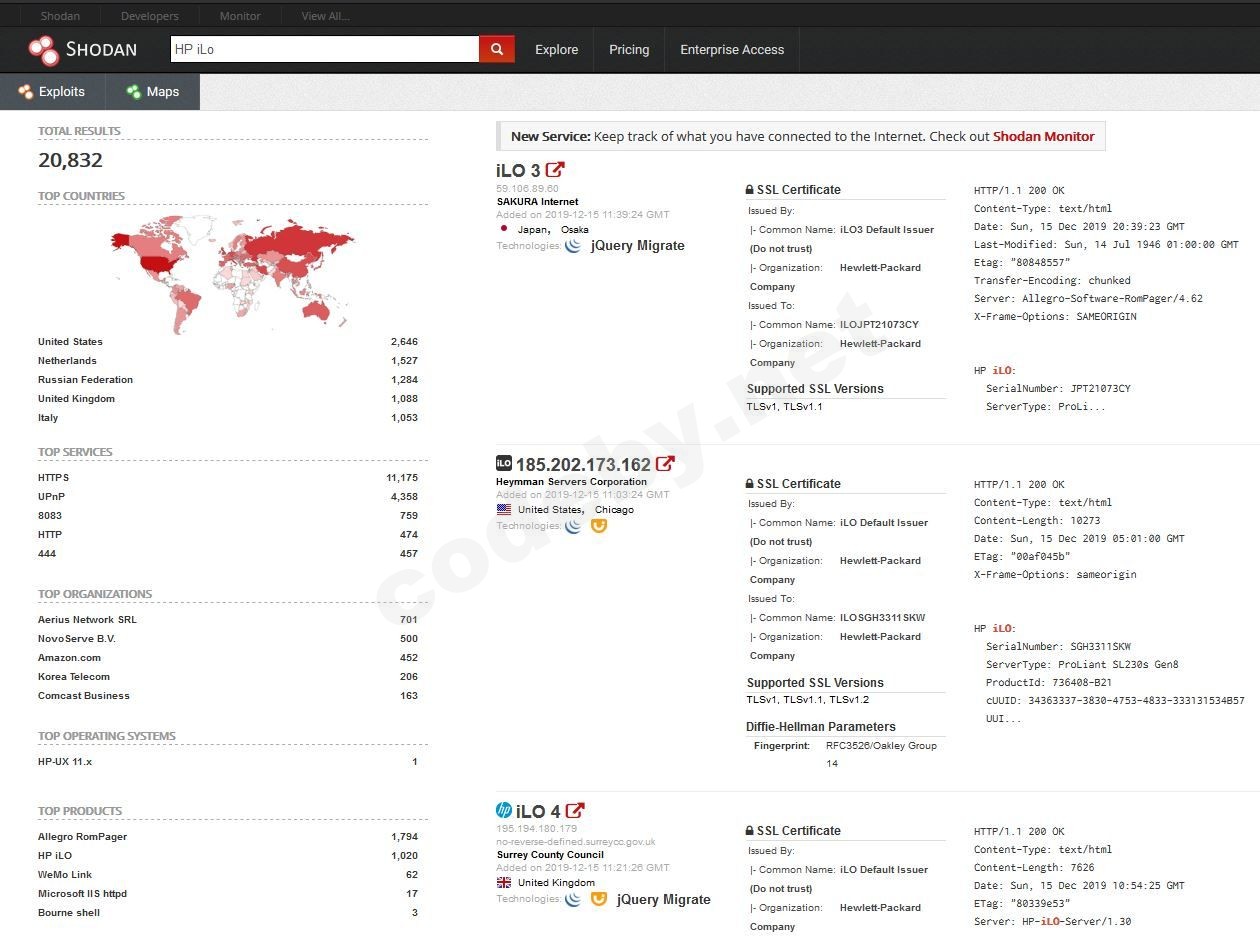
Task: Filter results by Netherlands
Action: point(67,361)
